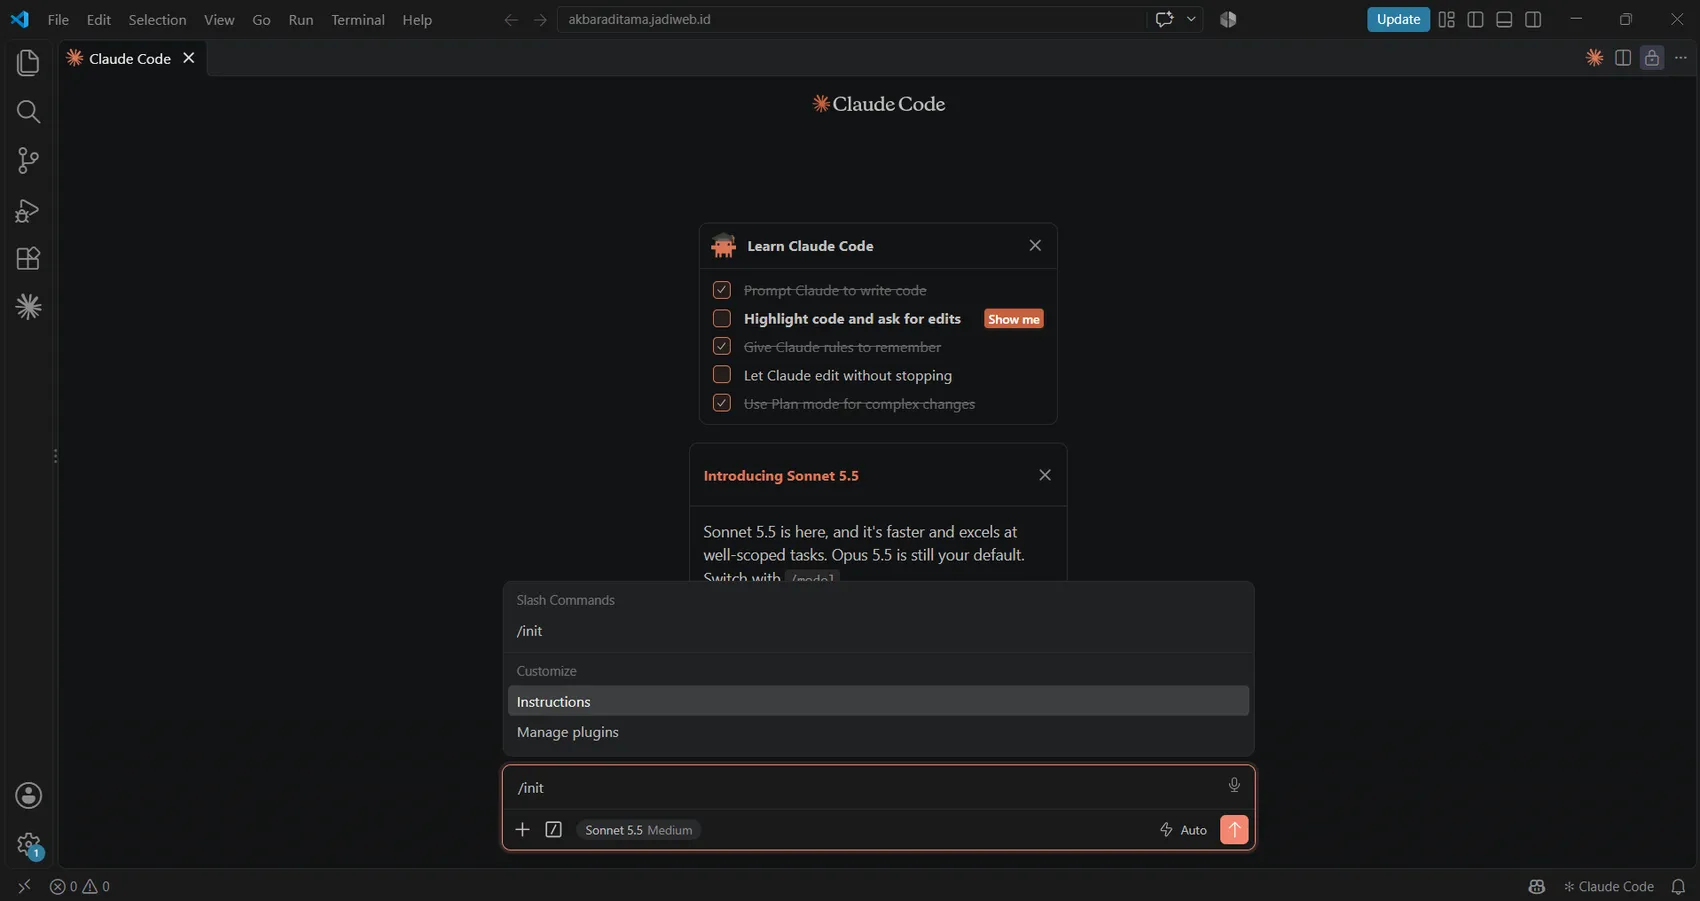Screen dimensions: 1700x901
Task: Select Instructions in the Customize list
Action: [878, 701]
